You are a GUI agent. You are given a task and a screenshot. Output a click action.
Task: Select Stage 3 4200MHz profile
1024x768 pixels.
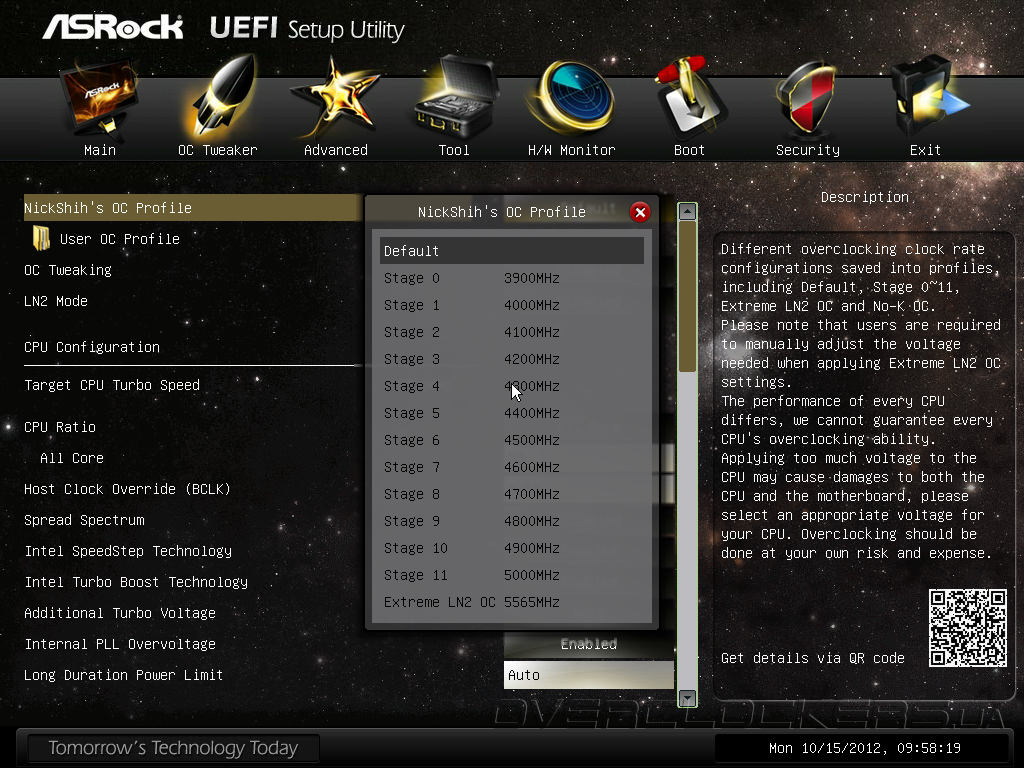pos(512,359)
